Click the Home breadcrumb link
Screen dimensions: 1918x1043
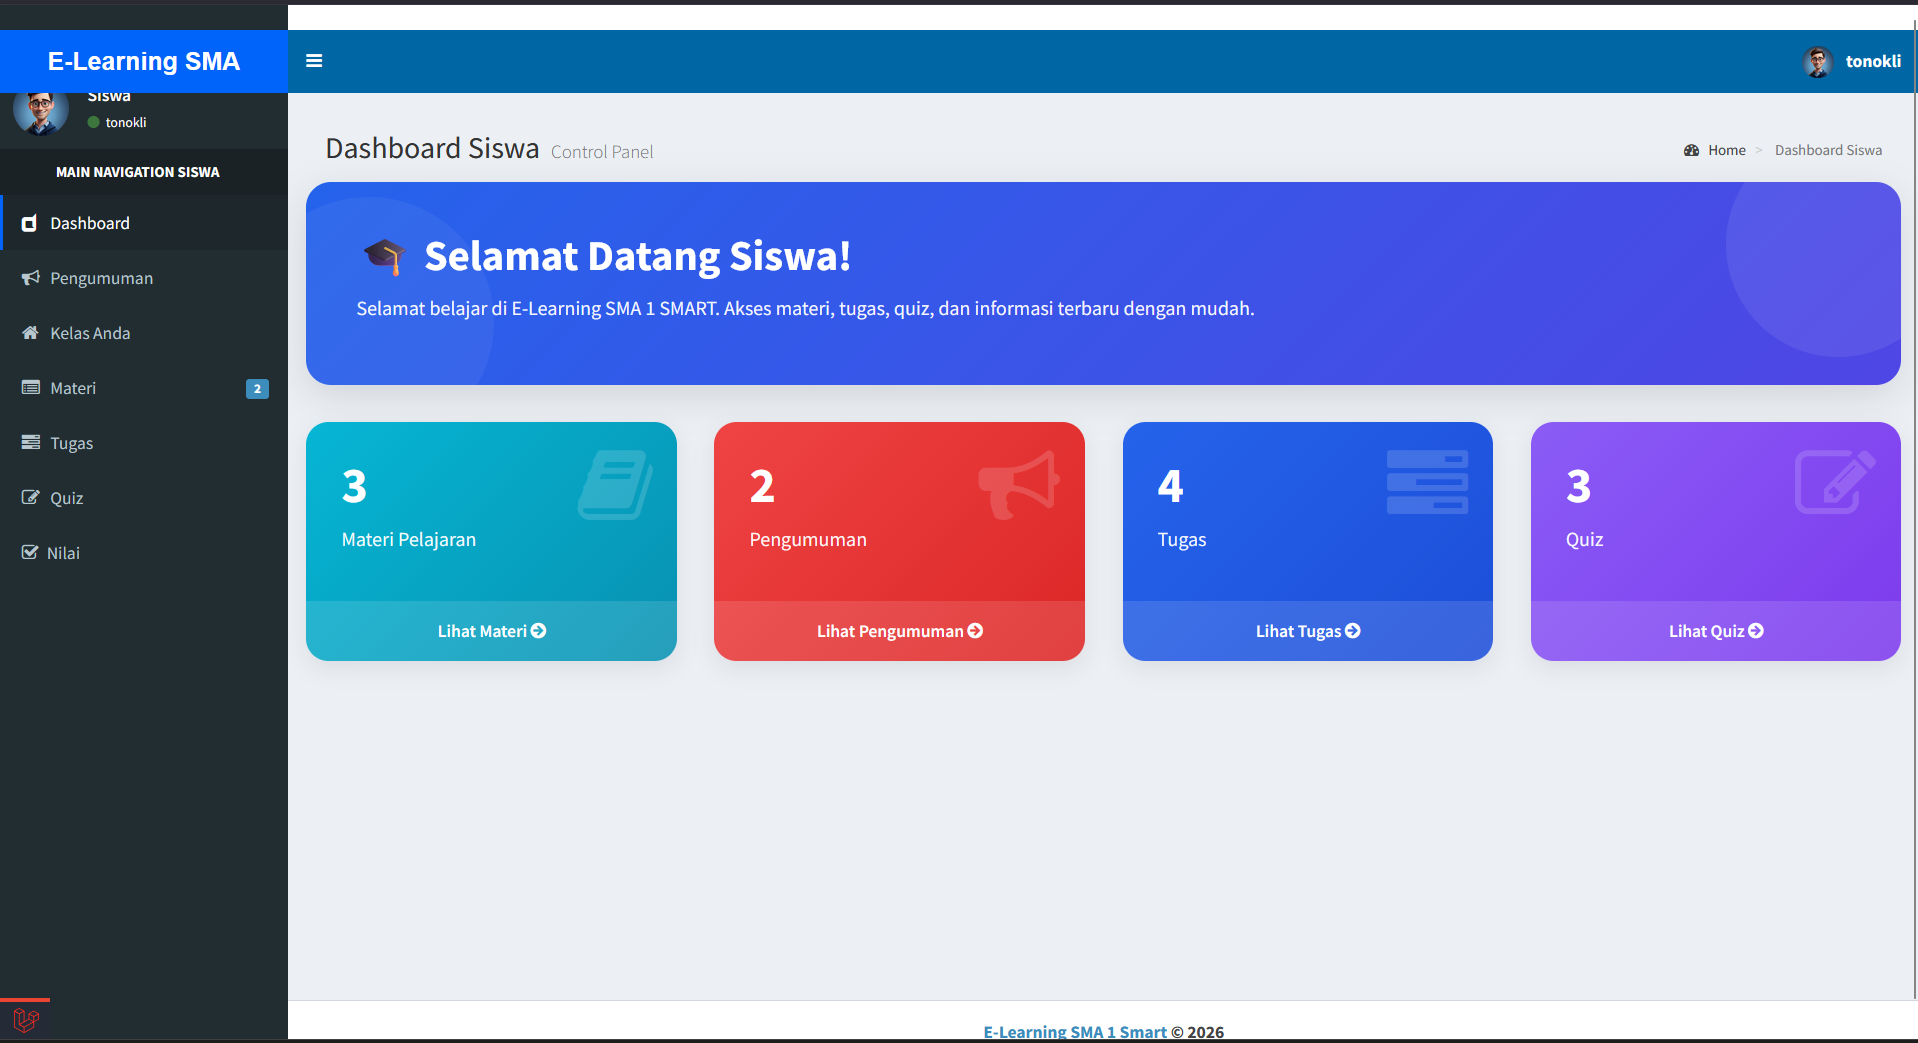[x=1726, y=150]
